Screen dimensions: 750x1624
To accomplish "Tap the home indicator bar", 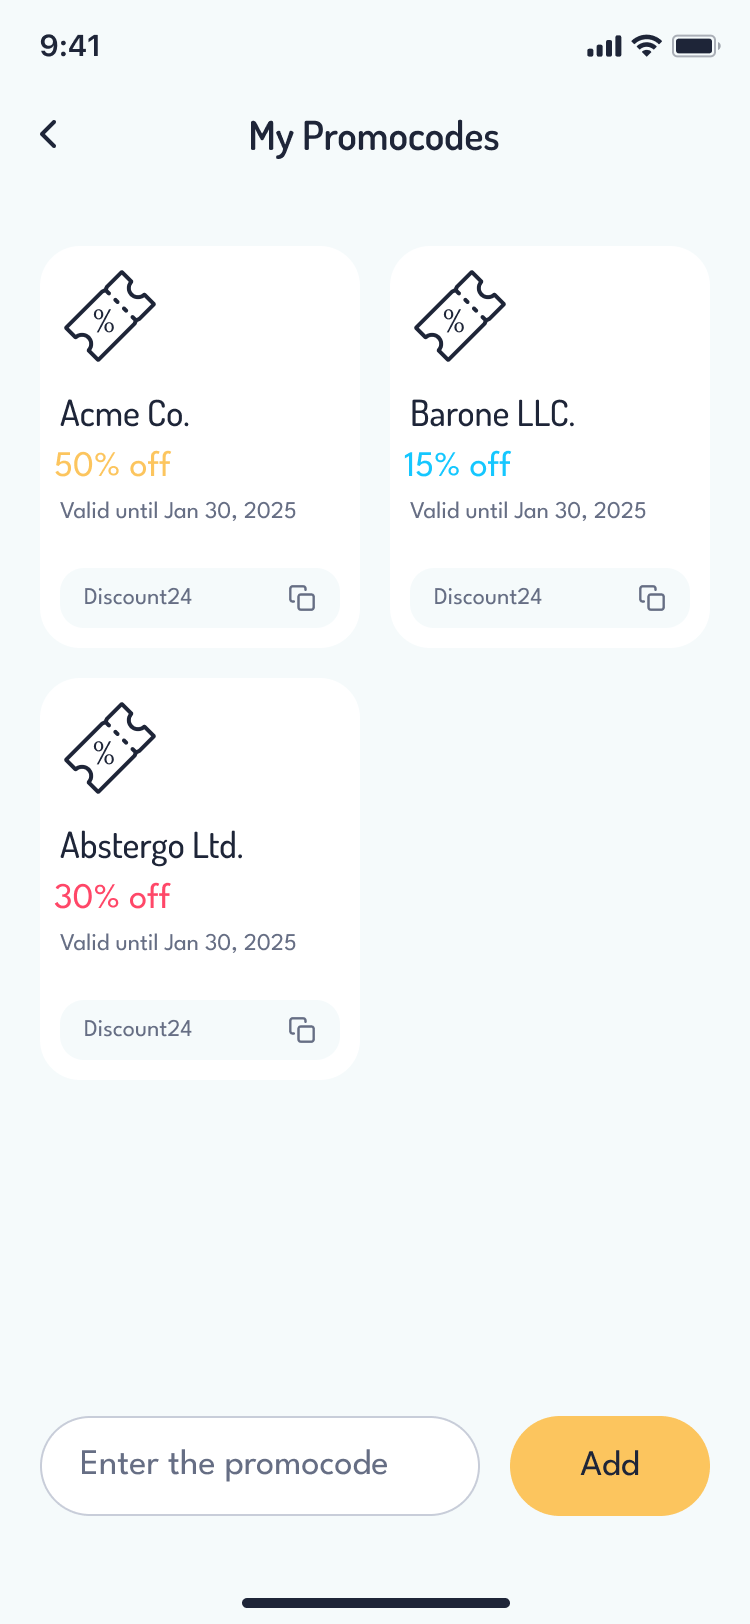I will 375,1603.
